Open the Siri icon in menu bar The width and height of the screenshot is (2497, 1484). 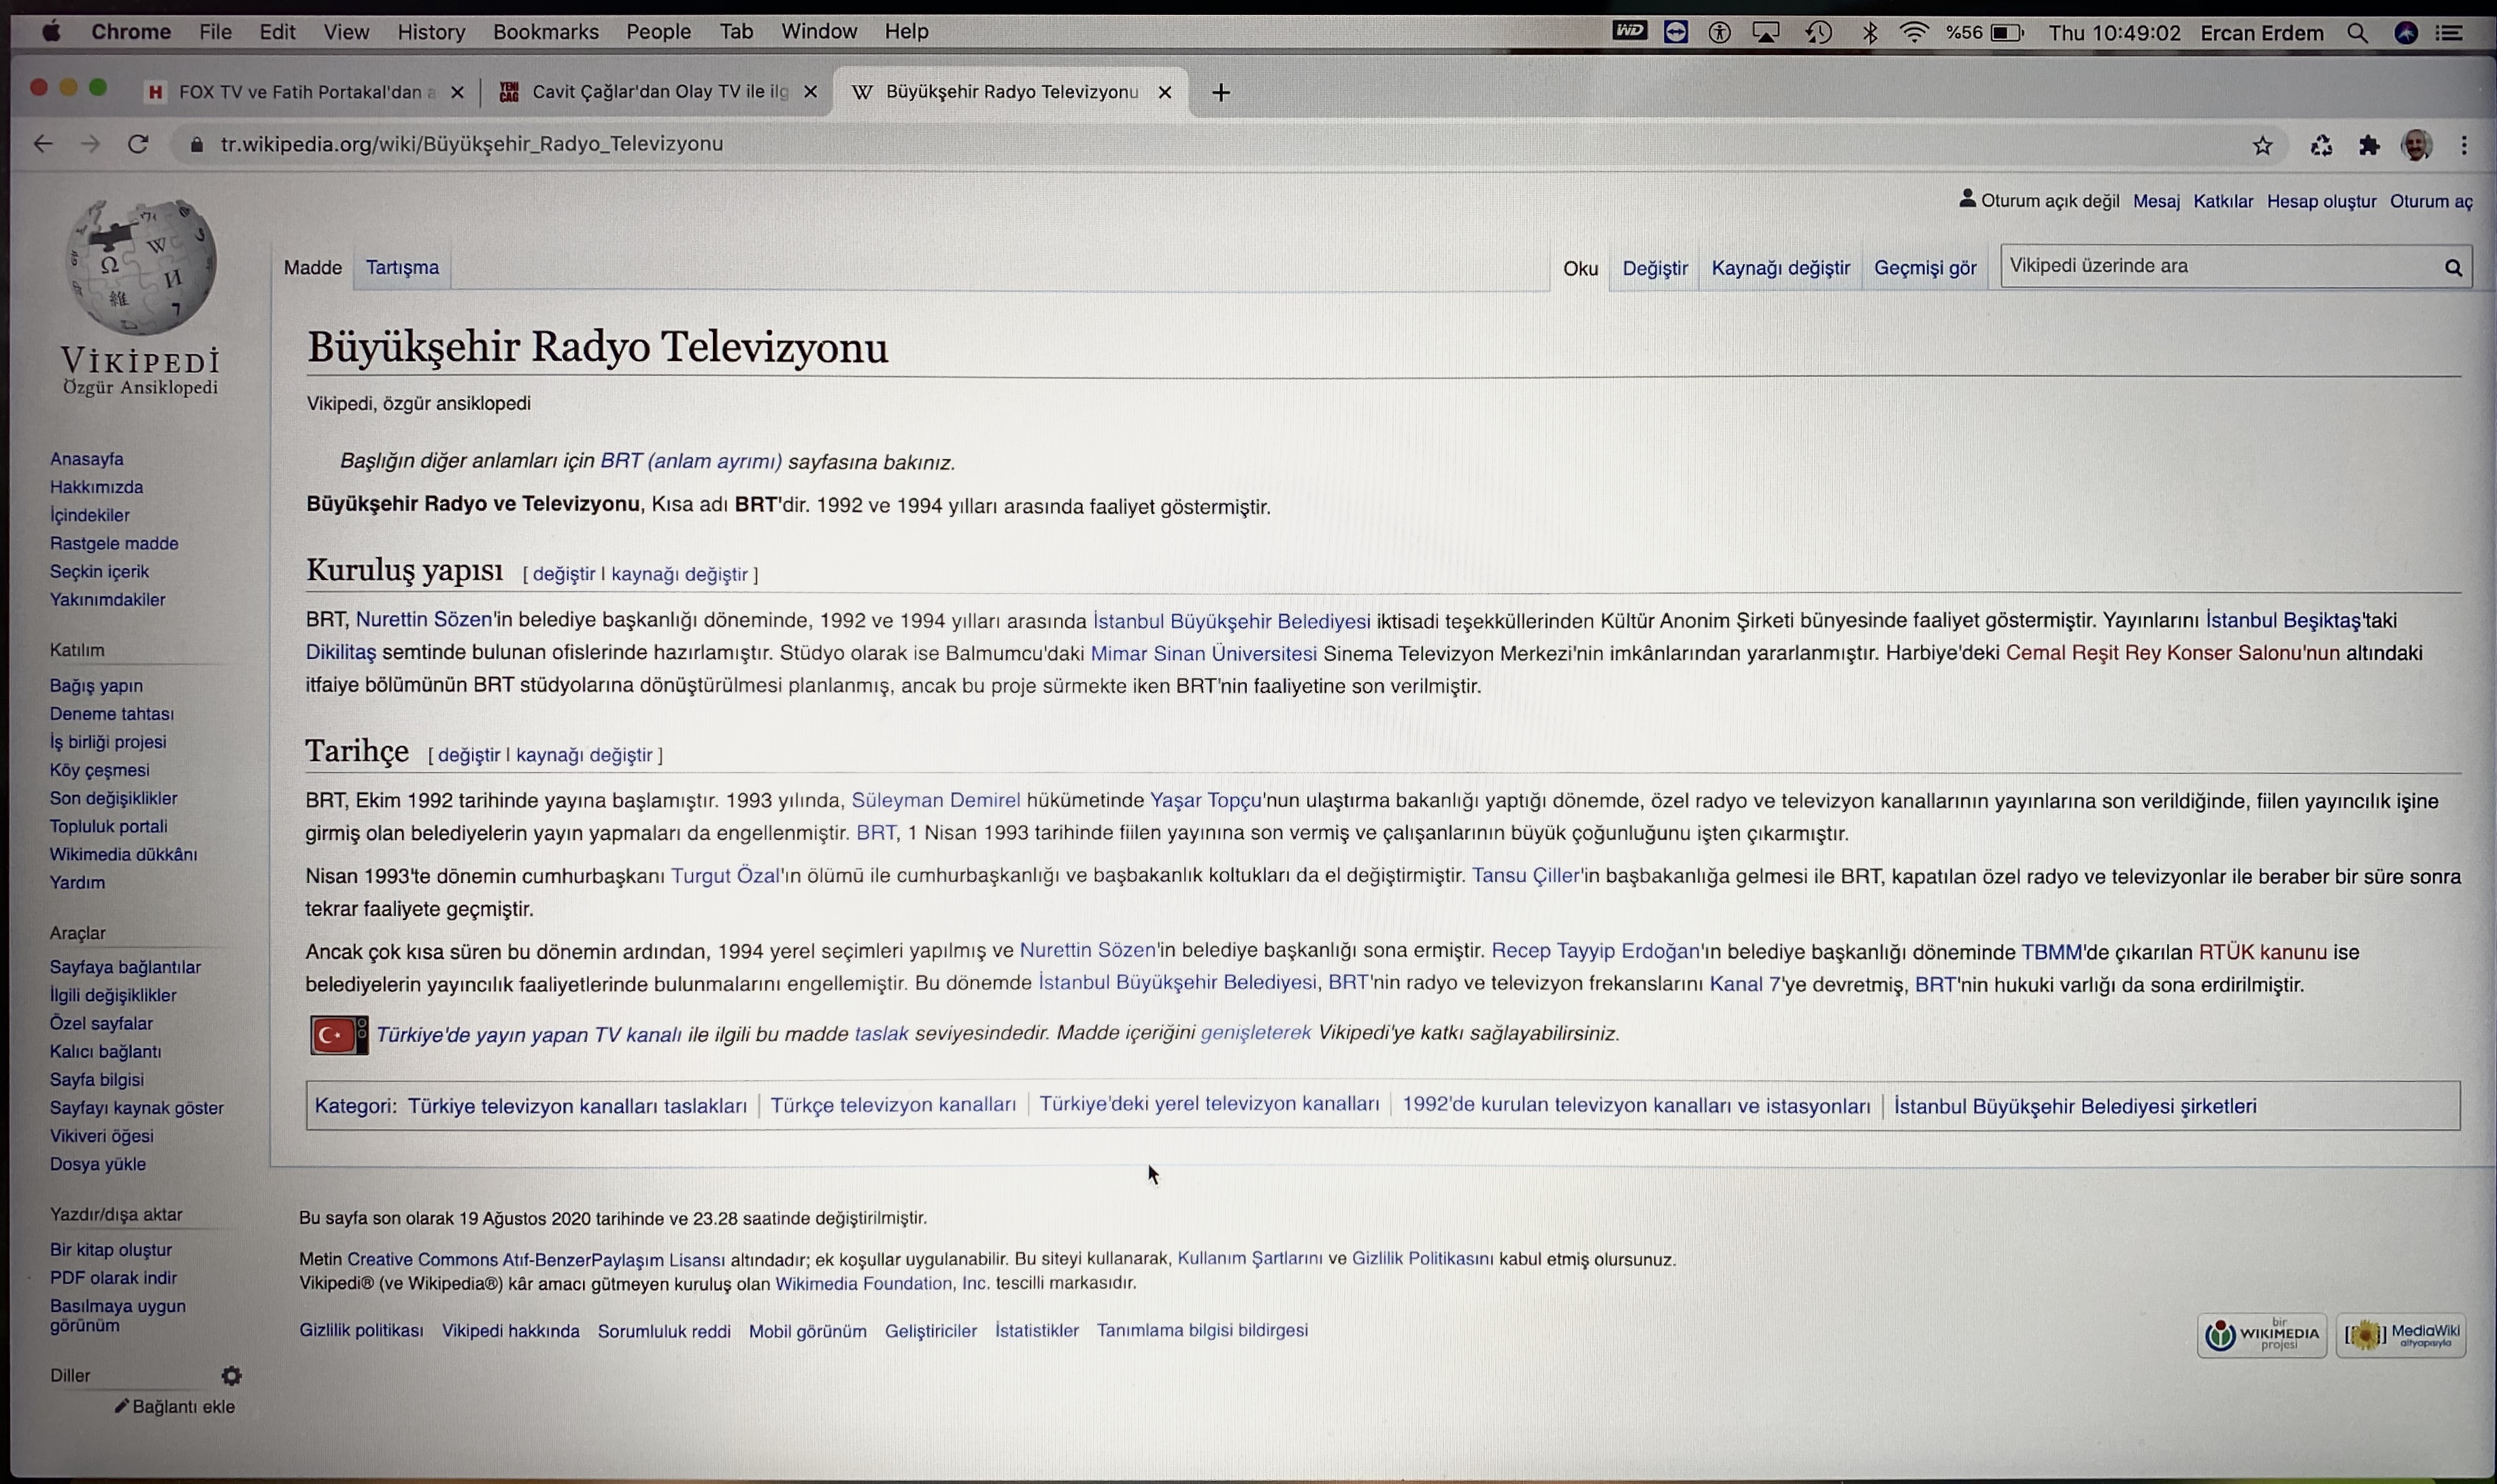click(x=2406, y=33)
